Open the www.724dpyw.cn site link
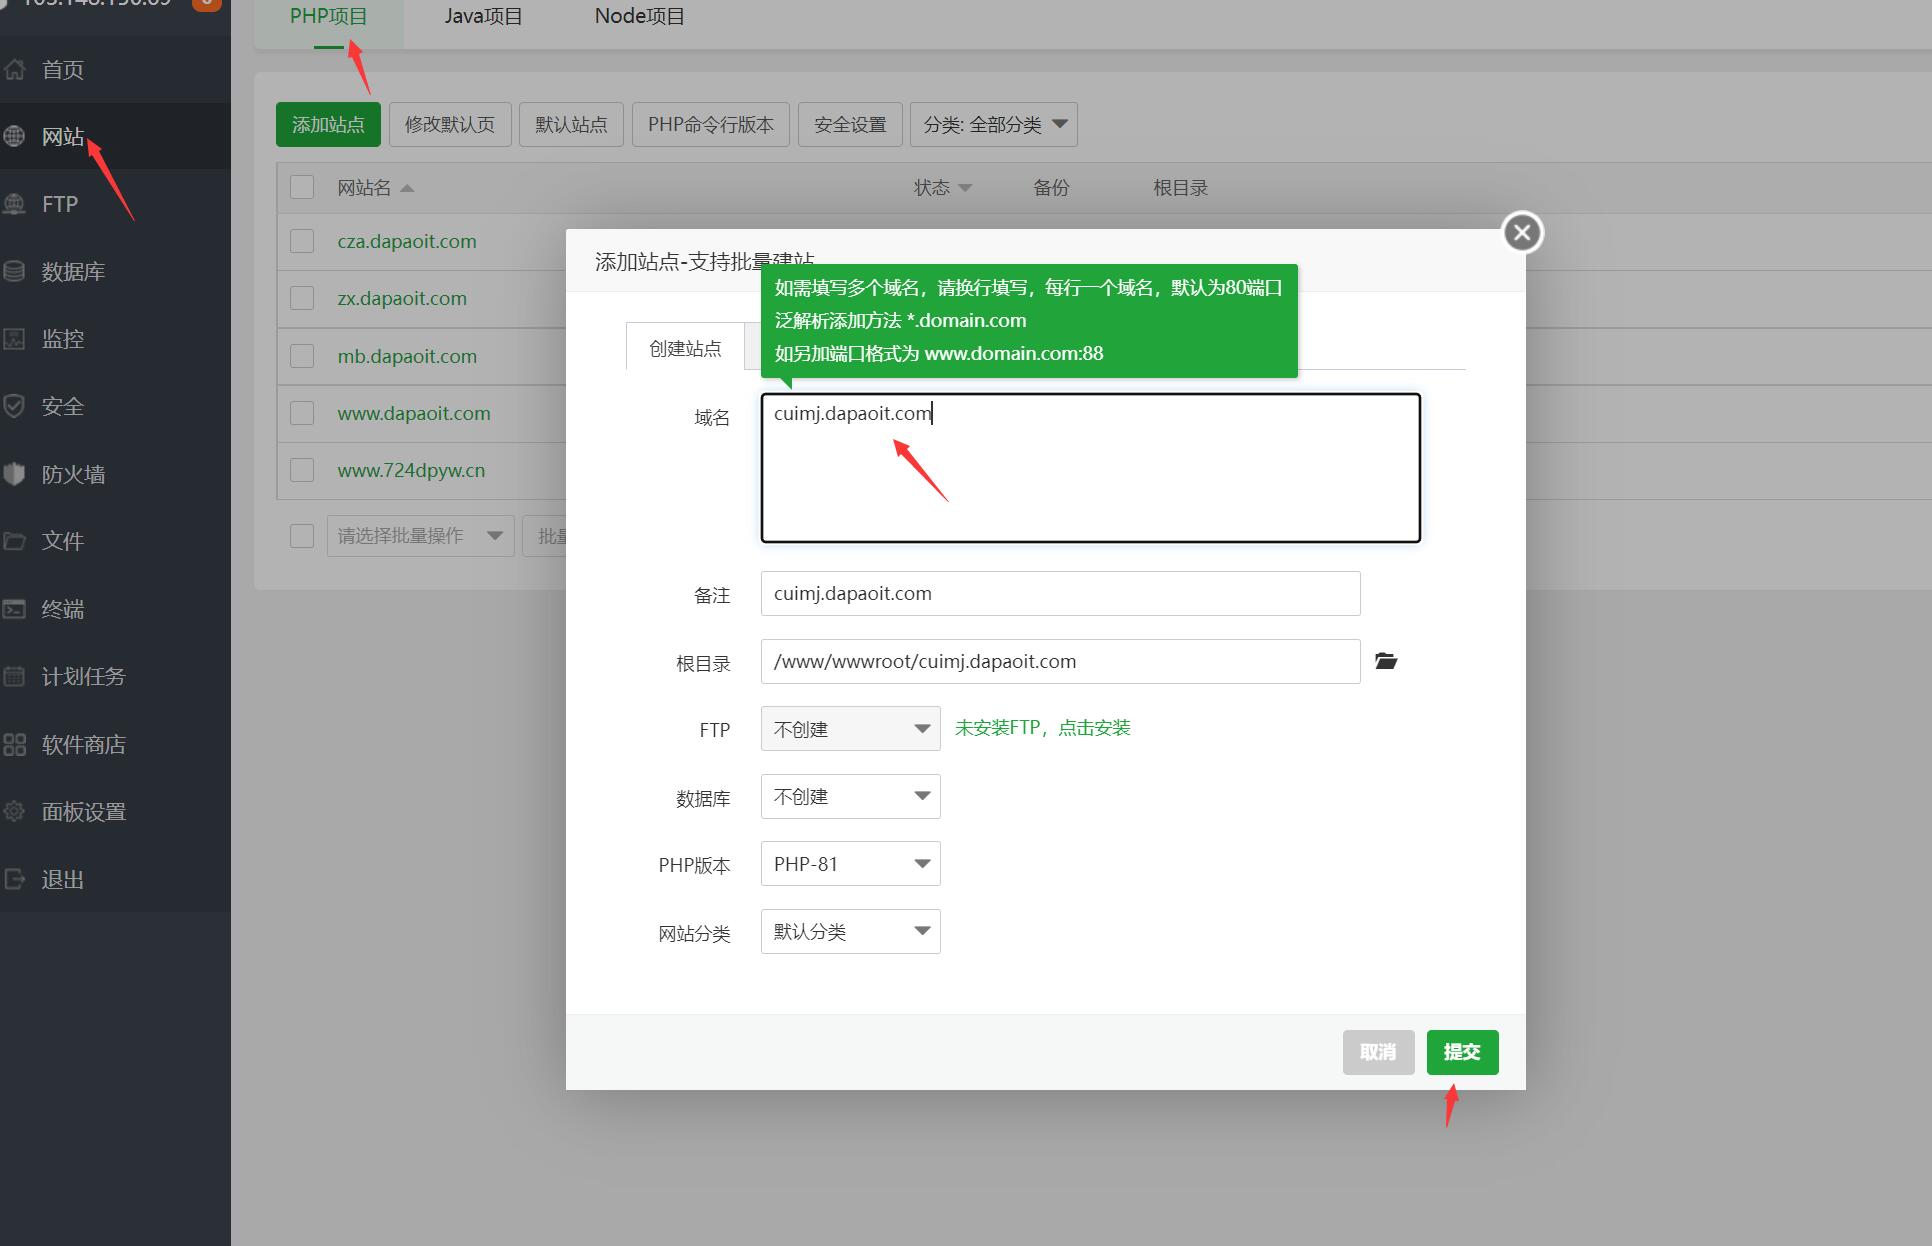1932x1246 pixels. (411, 470)
